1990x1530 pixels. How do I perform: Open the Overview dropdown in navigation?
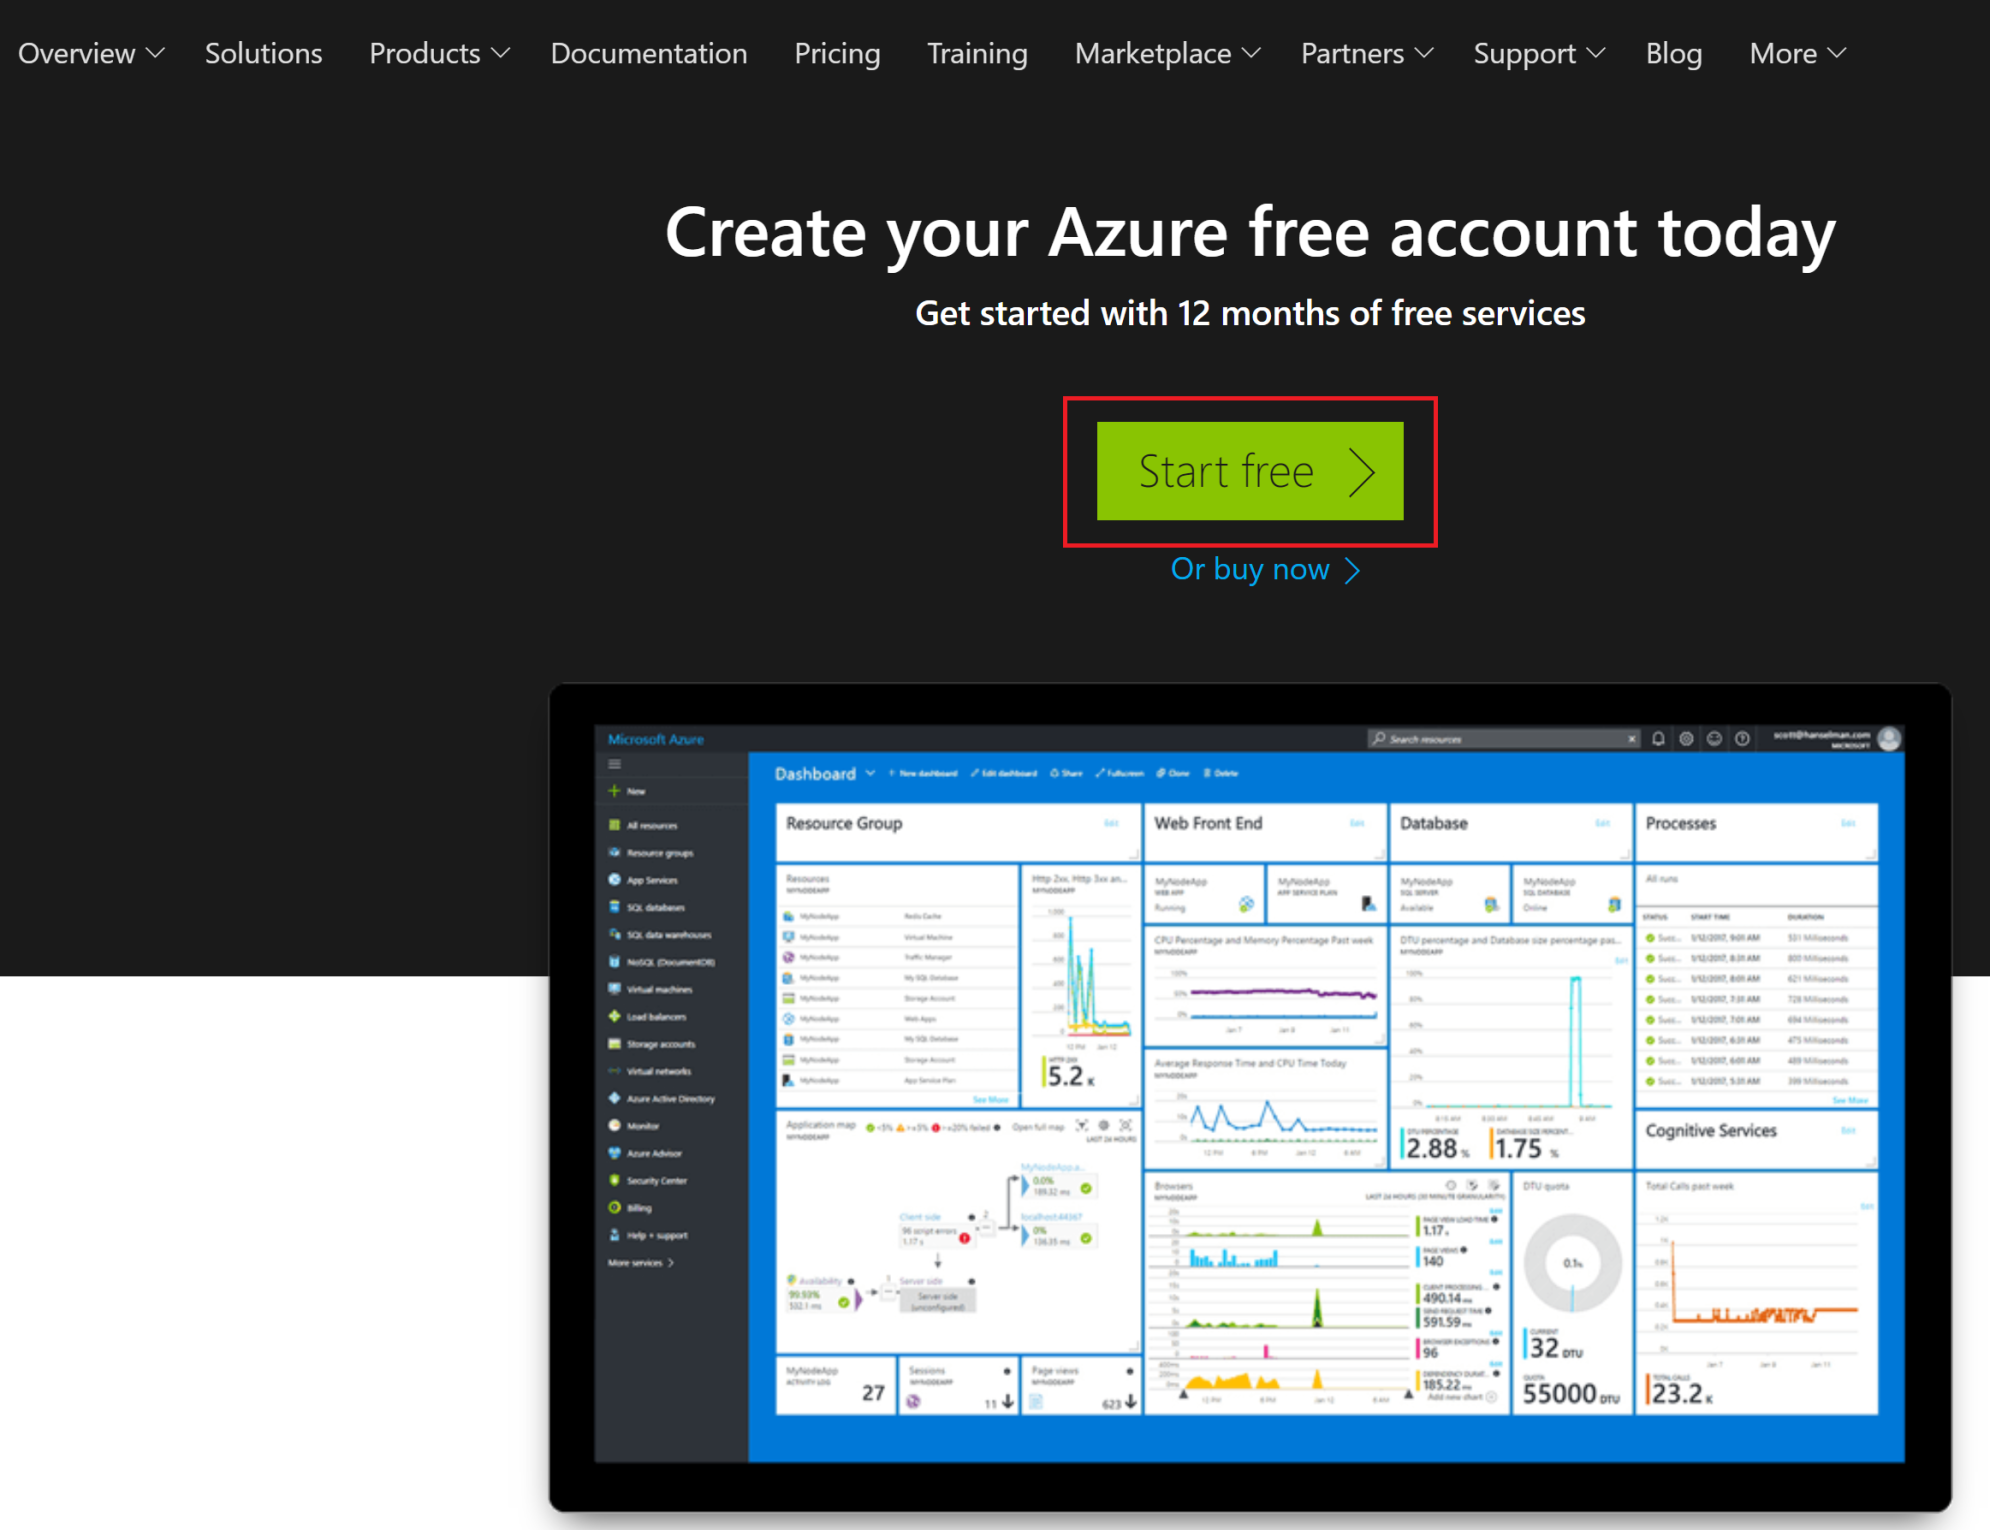tap(91, 53)
